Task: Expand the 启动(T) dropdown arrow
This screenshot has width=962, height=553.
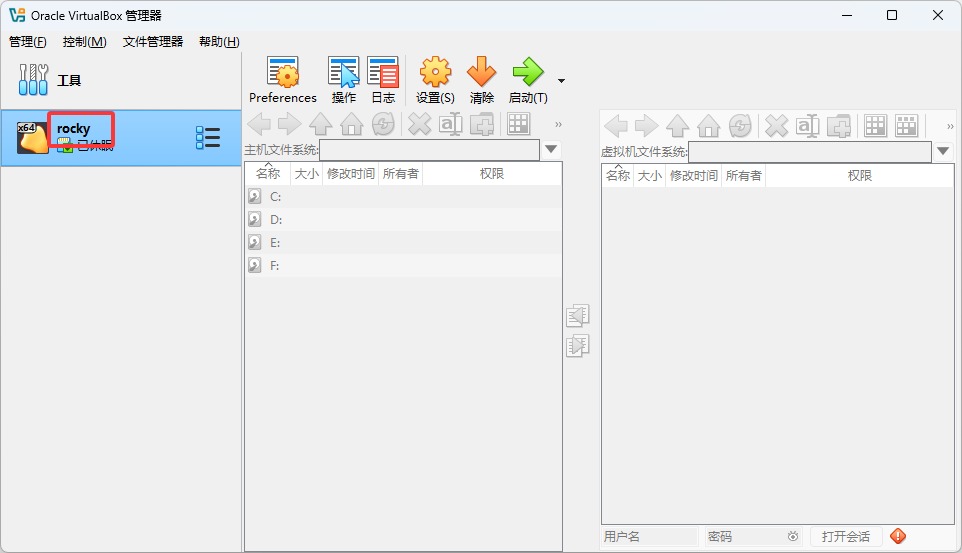Action: pyautogui.click(x=561, y=81)
